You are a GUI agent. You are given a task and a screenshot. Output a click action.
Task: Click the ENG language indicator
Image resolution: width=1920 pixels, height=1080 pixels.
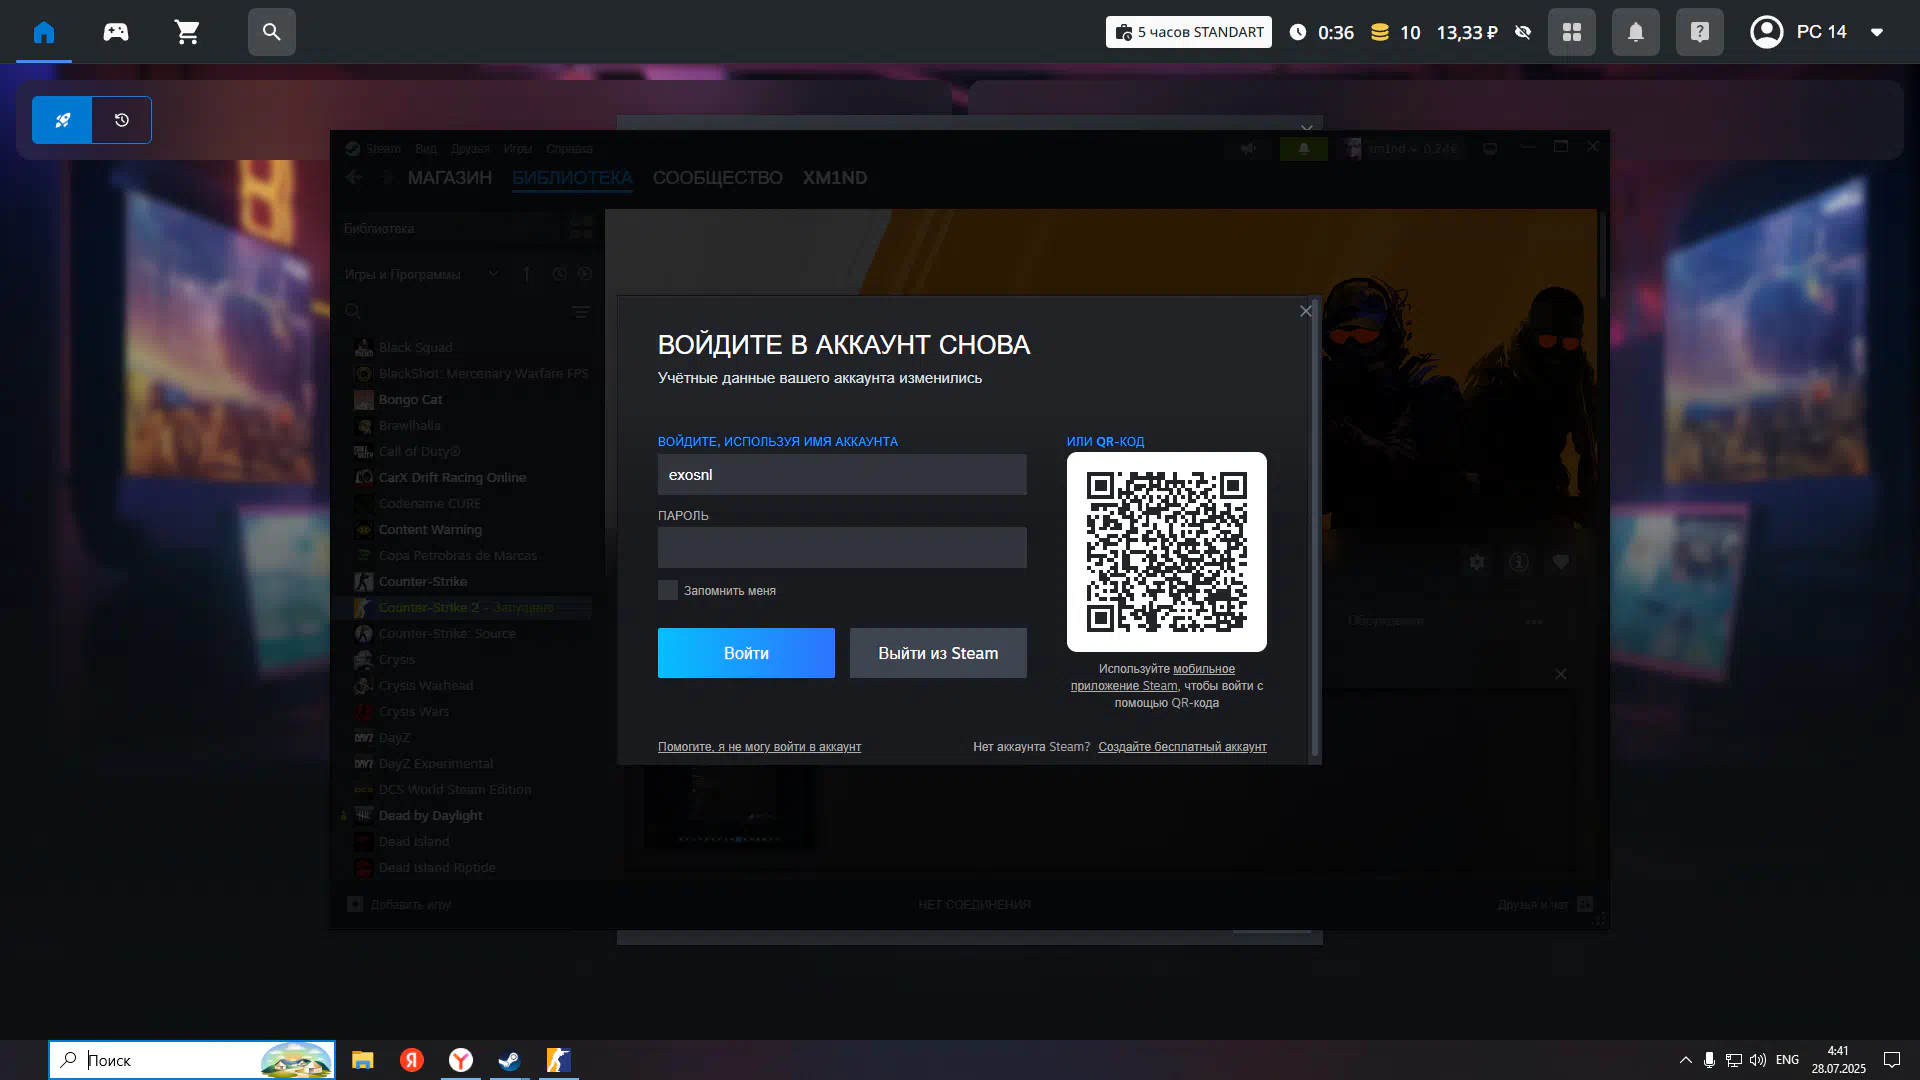(1787, 1060)
